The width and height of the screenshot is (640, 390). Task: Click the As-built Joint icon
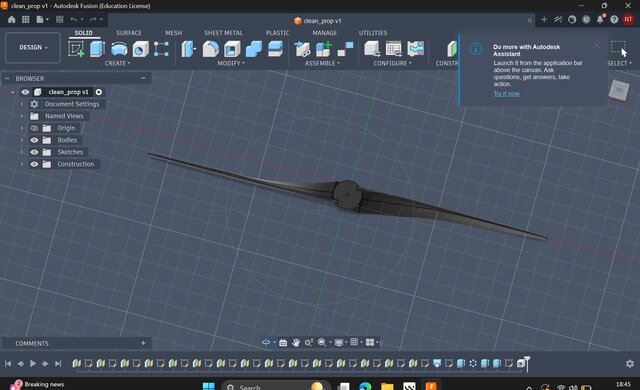(x=345, y=49)
